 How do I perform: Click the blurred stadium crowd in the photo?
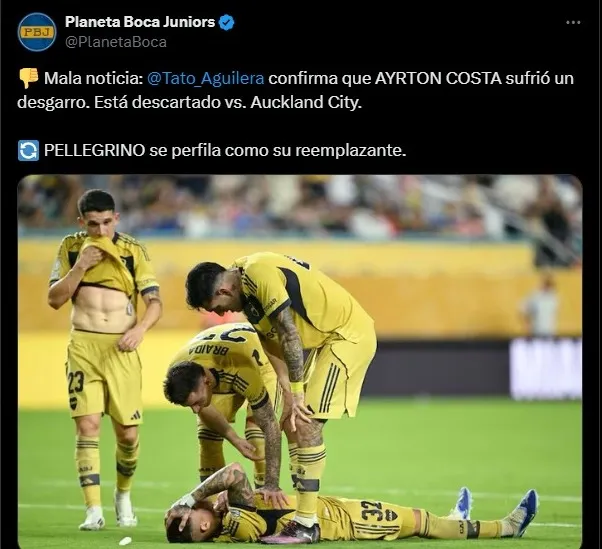coord(300,207)
